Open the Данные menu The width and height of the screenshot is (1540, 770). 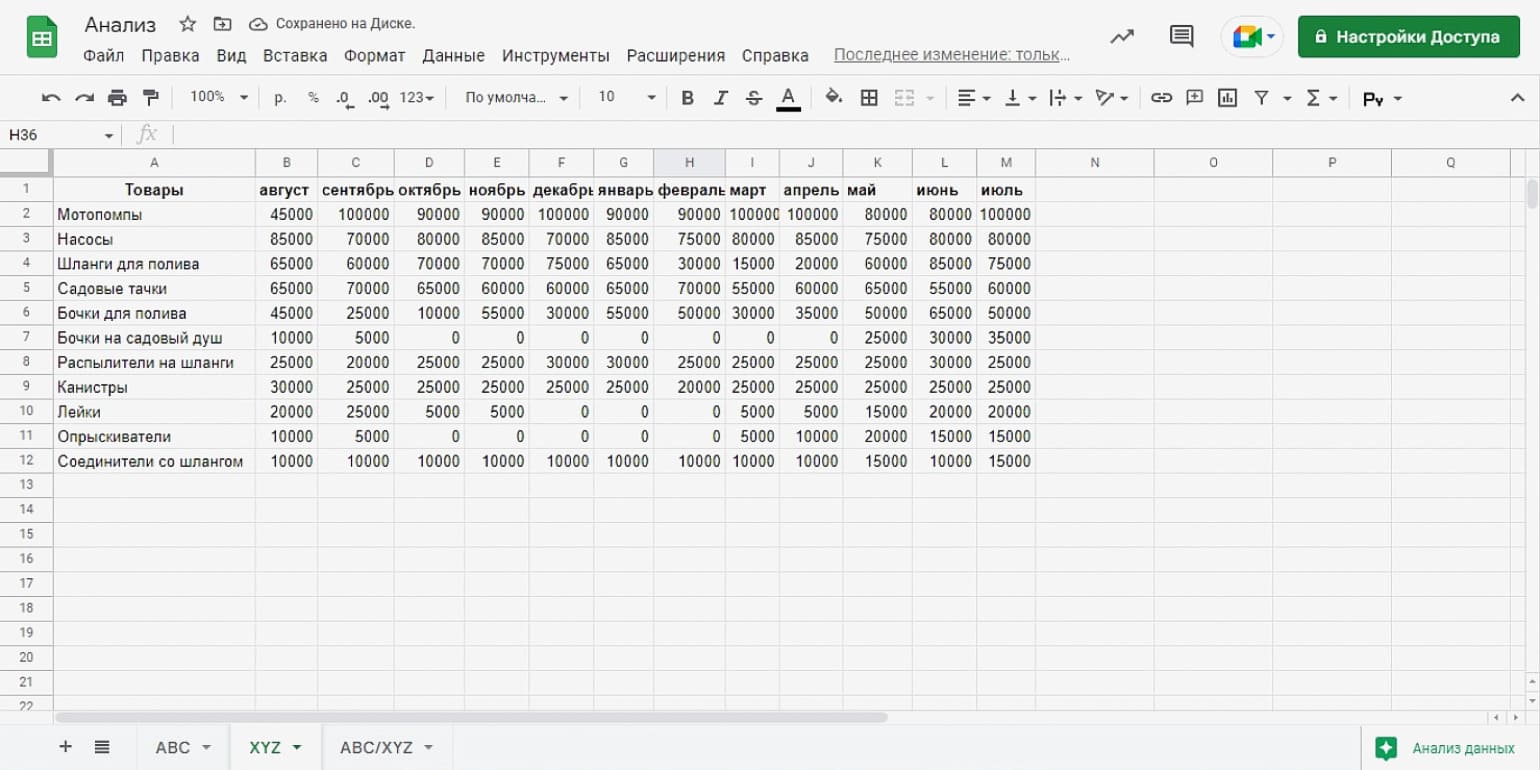coord(453,56)
